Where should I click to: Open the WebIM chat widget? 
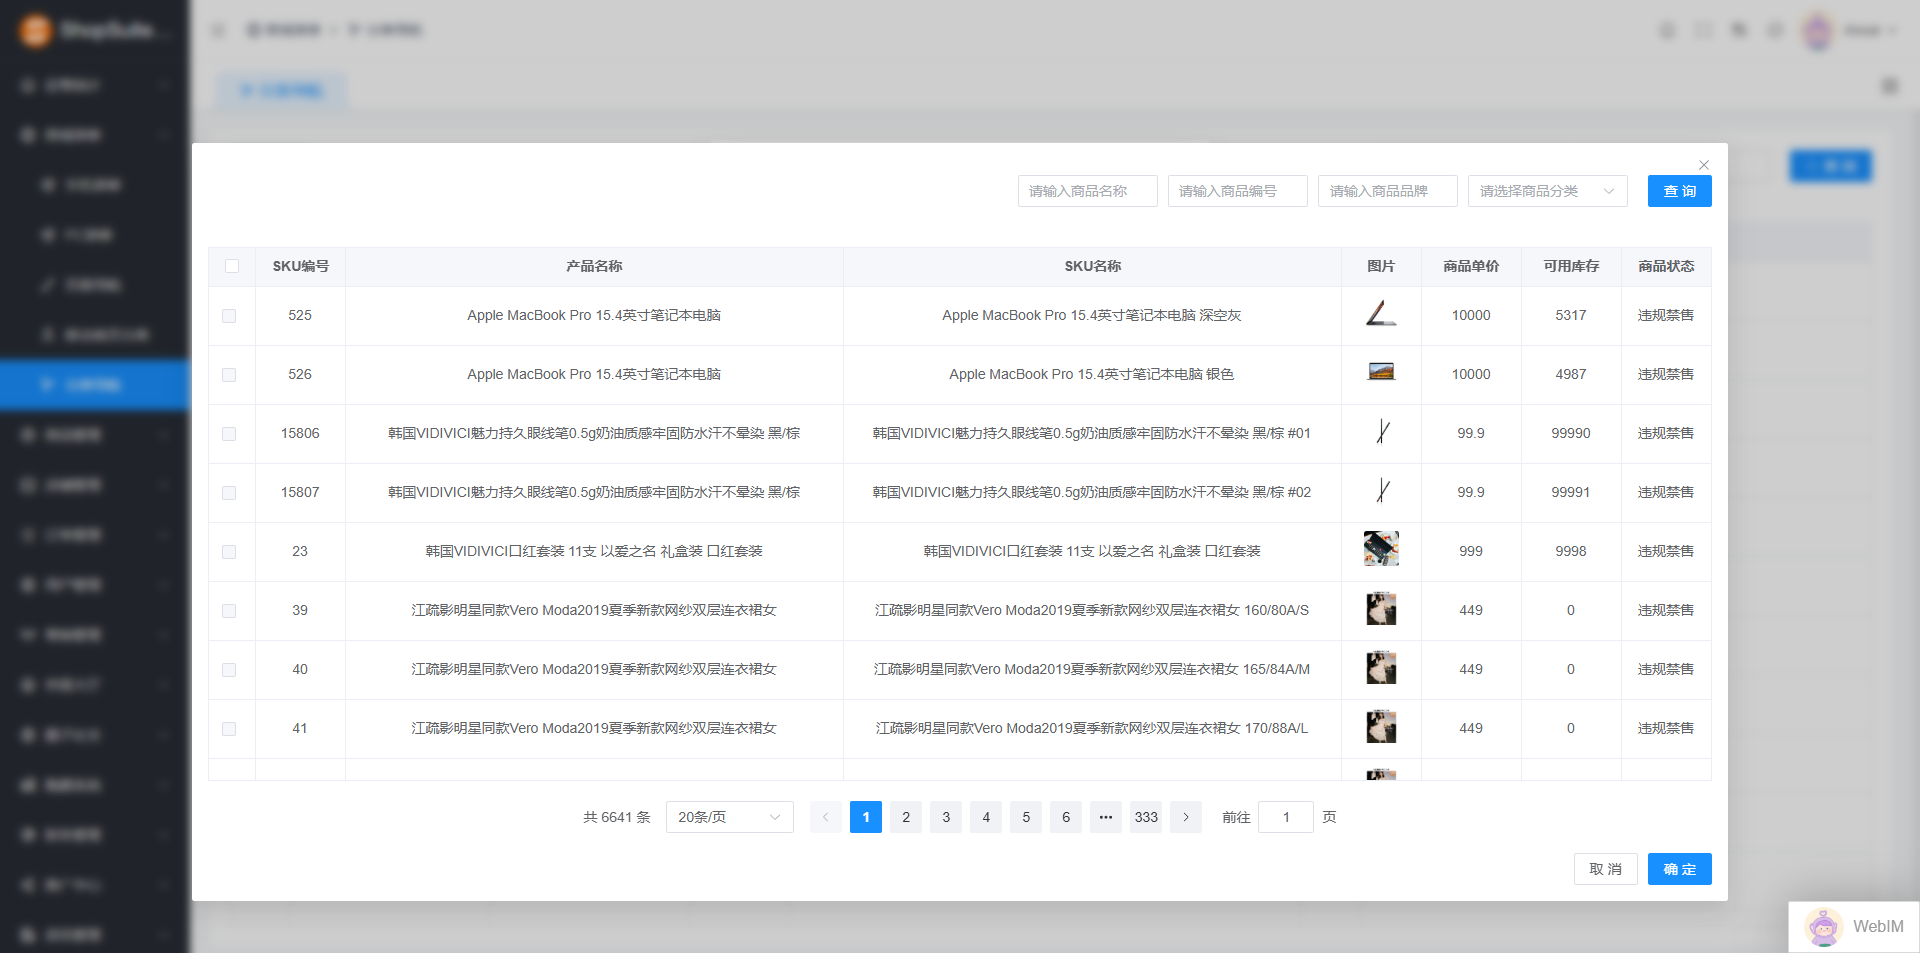click(1855, 927)
